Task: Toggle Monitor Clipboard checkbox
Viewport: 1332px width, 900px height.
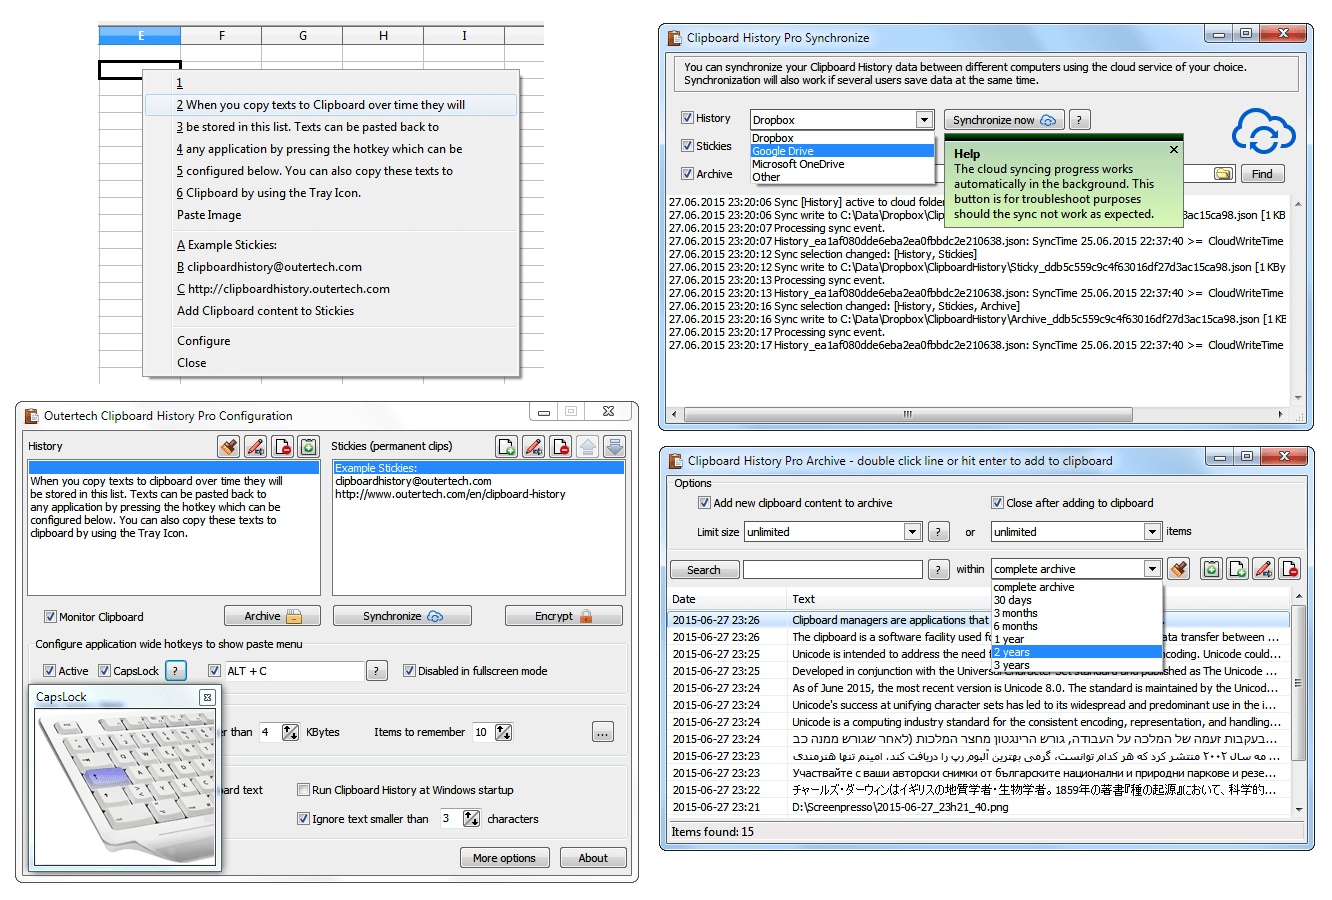Action: coord(50,617)
